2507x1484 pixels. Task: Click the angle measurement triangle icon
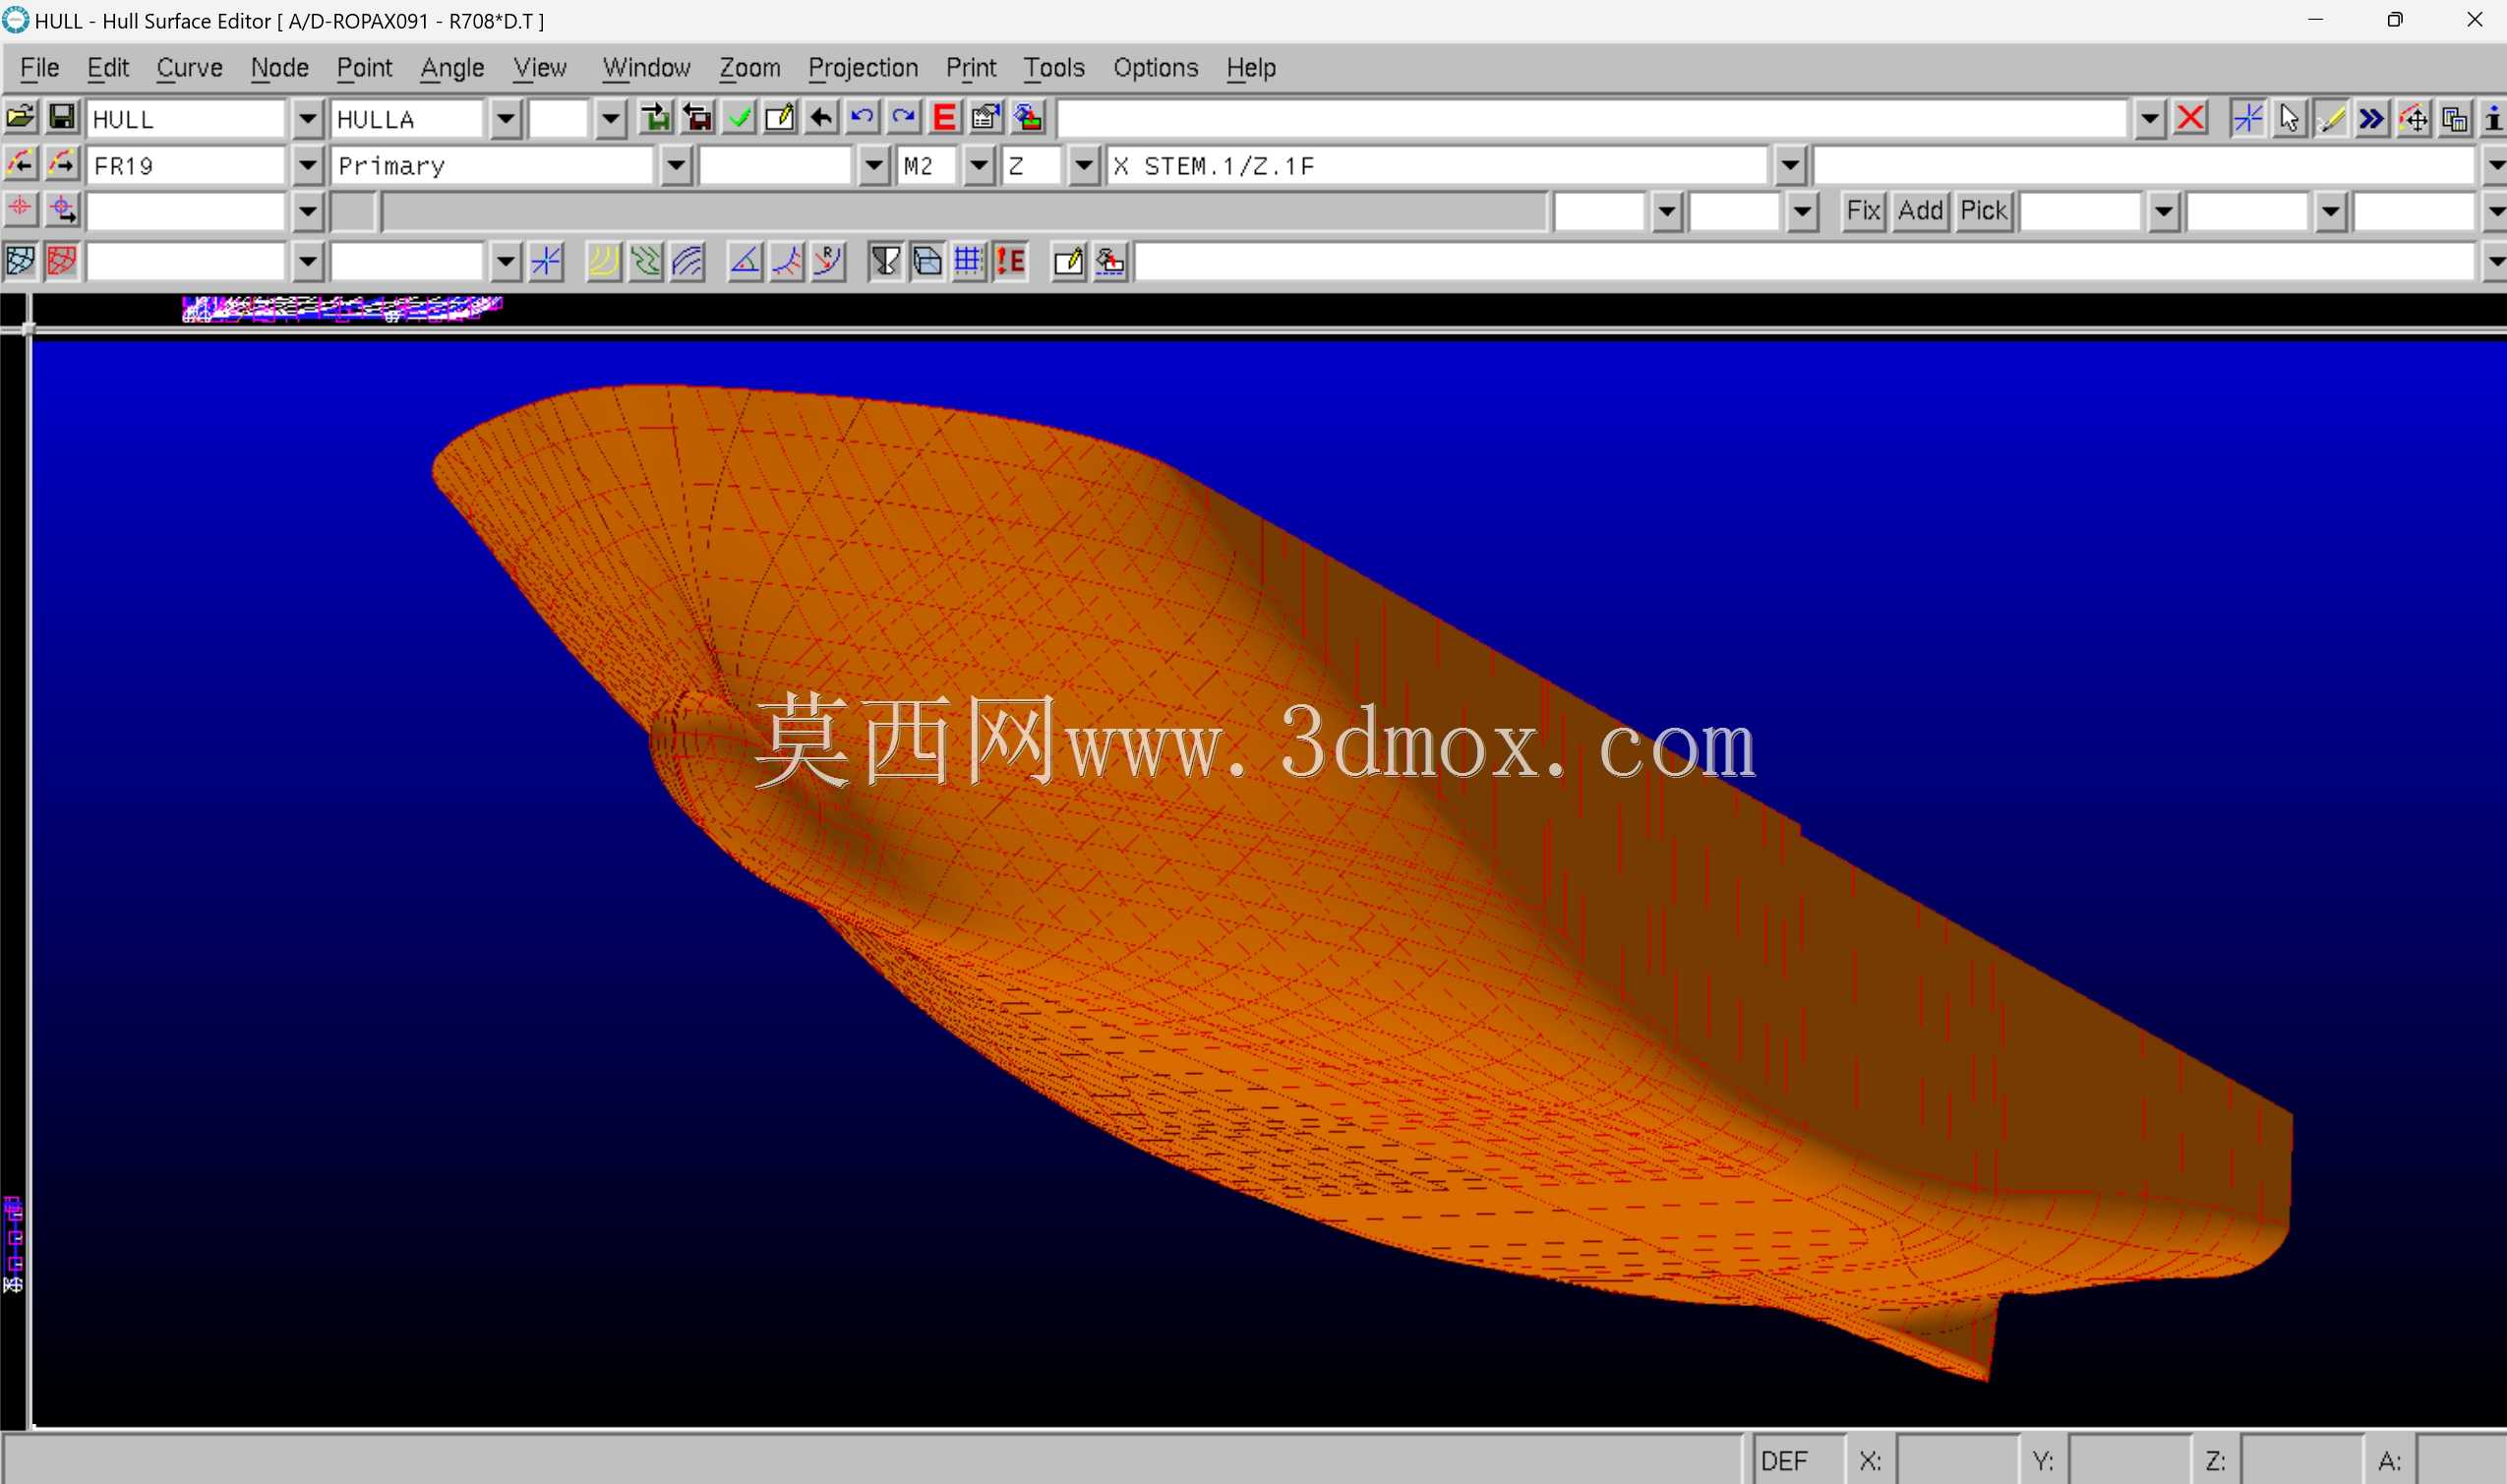point(745,262)
